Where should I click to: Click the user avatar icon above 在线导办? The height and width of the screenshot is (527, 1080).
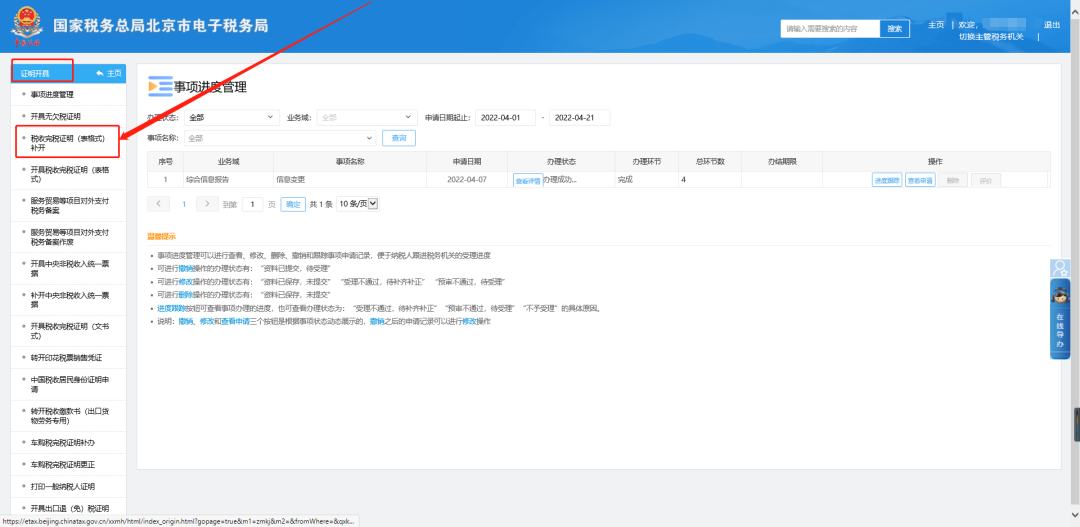tap(1059, 268)
